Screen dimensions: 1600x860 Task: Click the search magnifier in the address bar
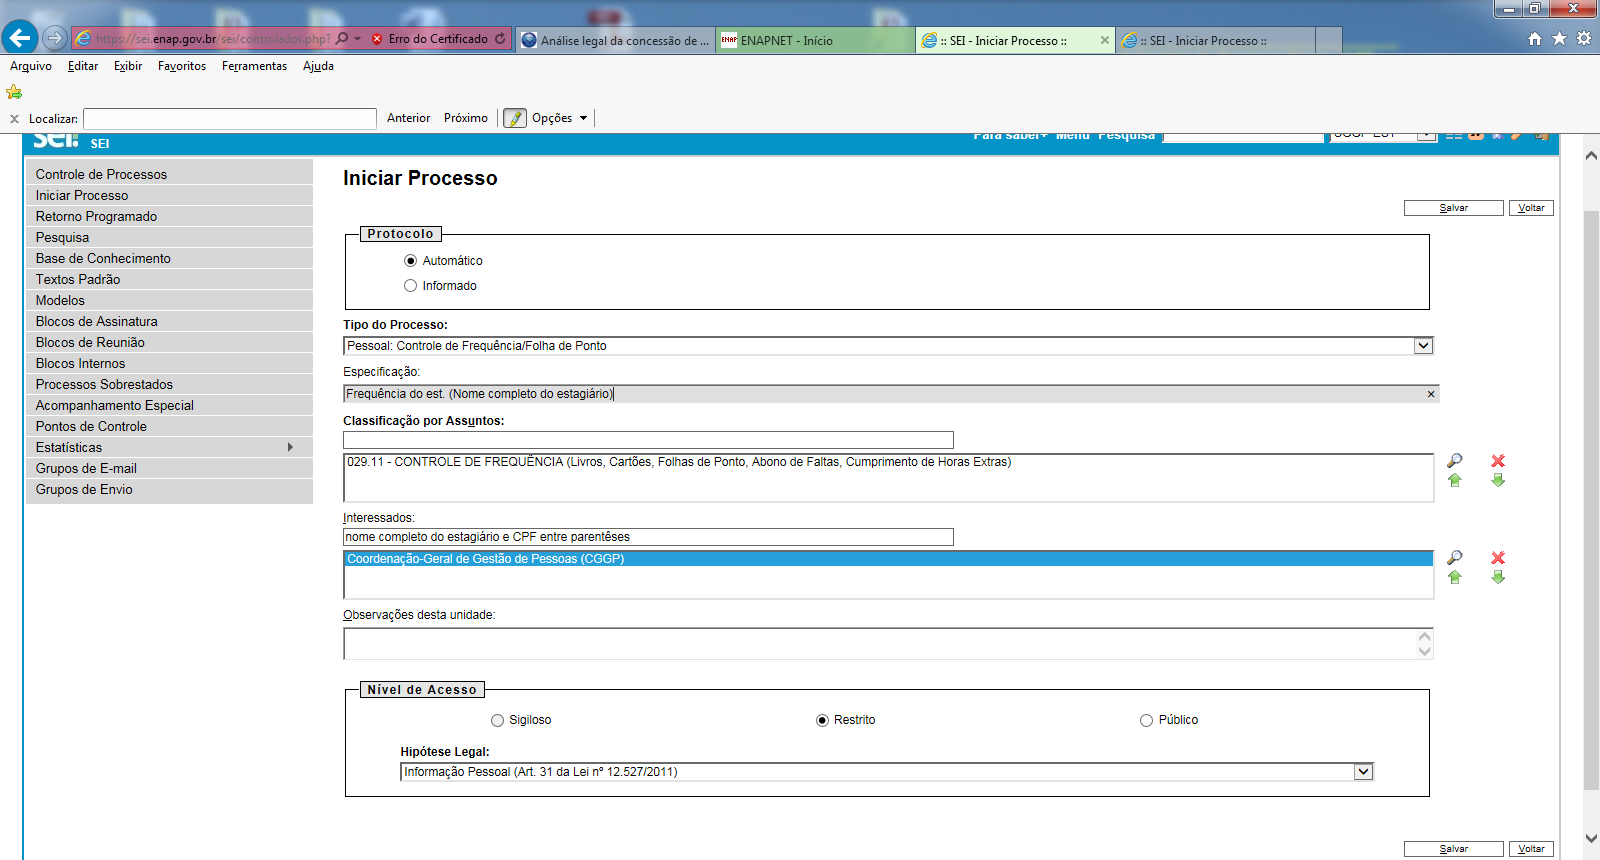point(342,38)
